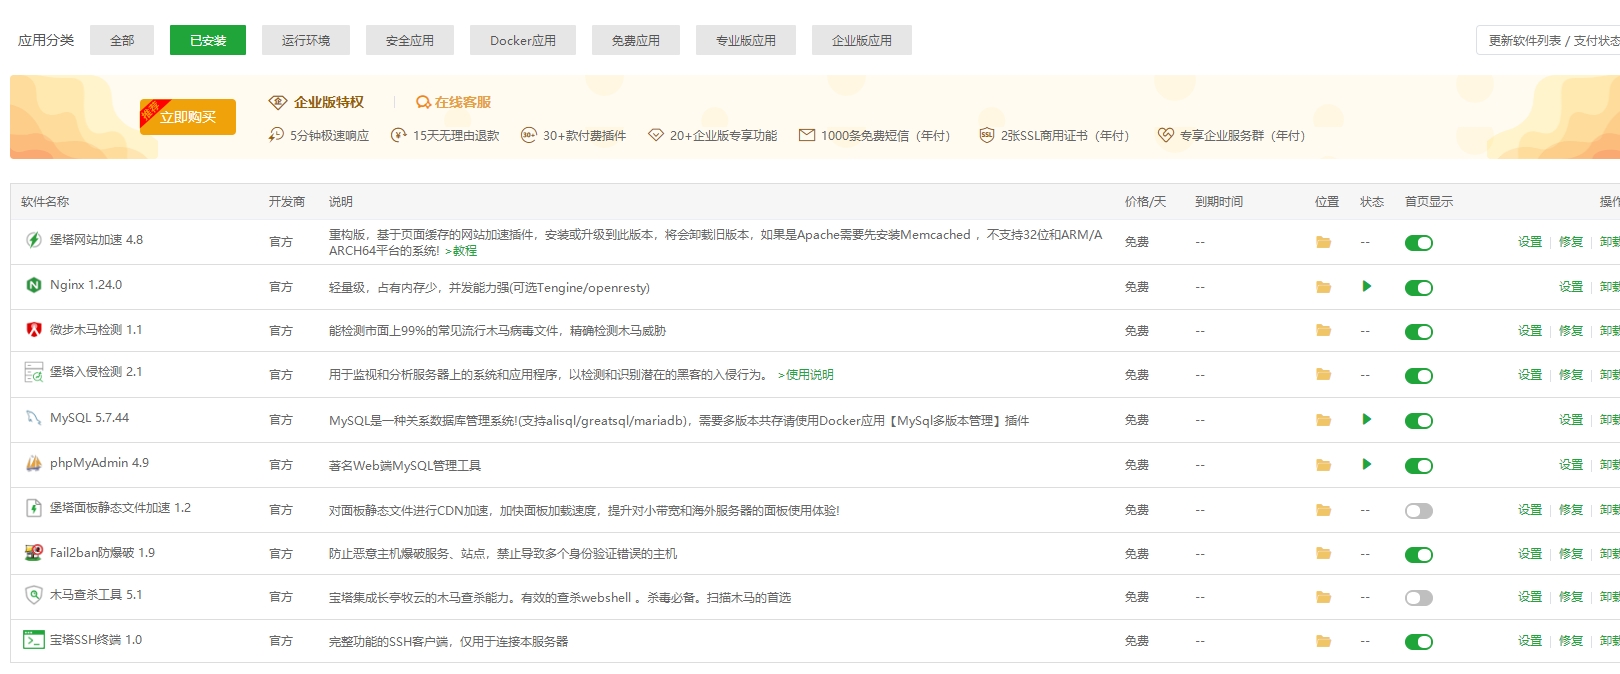This screenshot has height=674, width=1620.
Task: Click the 宝塔SSH终端 terminal icon
Action: pos(34,639)
